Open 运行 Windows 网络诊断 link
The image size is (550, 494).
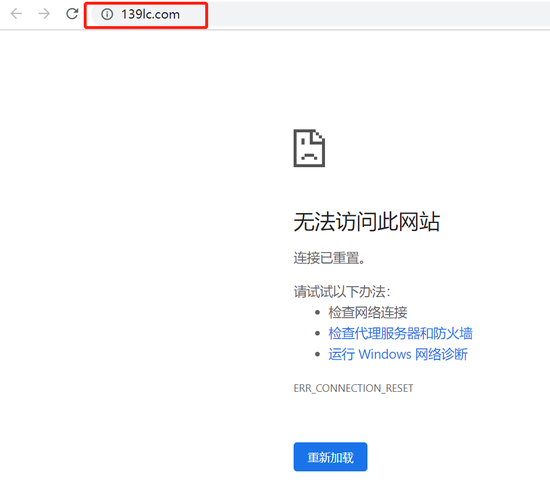pyautogui.click(x=398, y=354)
